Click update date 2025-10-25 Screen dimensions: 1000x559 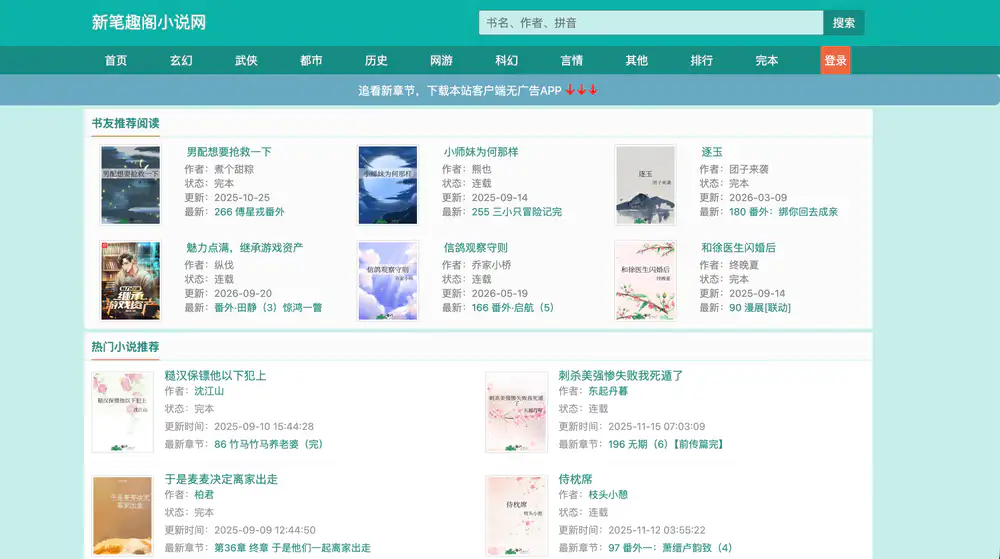(x=242, y=198)
